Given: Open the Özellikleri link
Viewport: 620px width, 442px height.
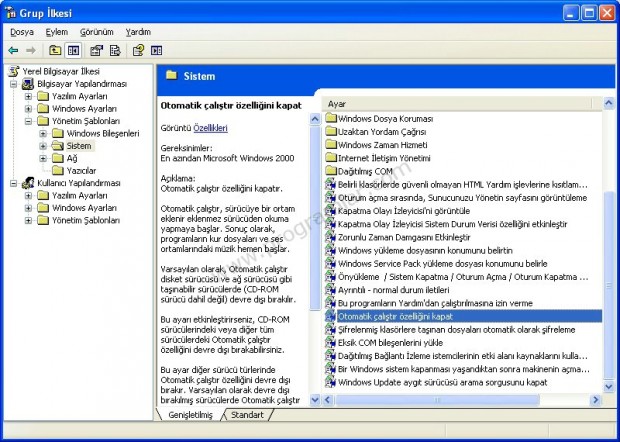Looking at the screenshot, I should 210,128.
